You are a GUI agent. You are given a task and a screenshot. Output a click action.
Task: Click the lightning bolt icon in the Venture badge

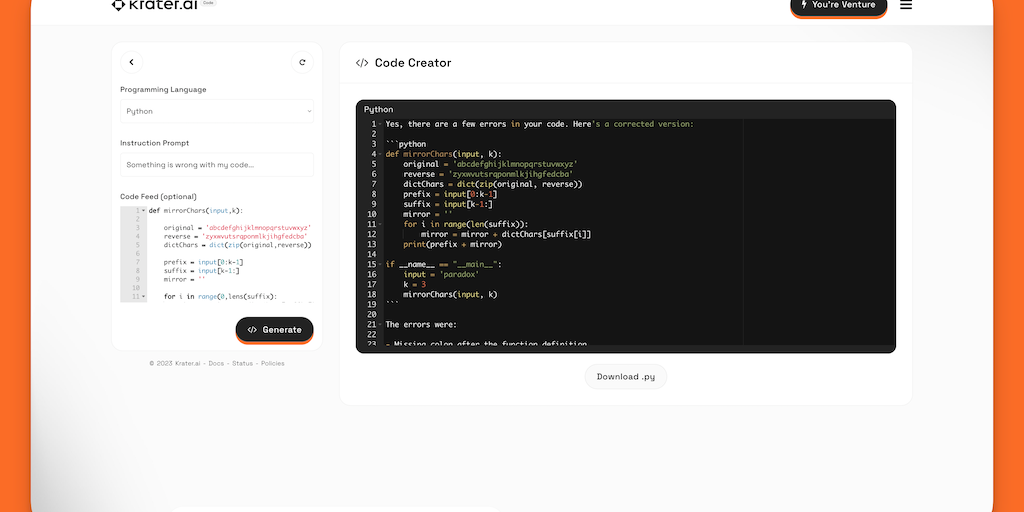click(x=804, y=5)
